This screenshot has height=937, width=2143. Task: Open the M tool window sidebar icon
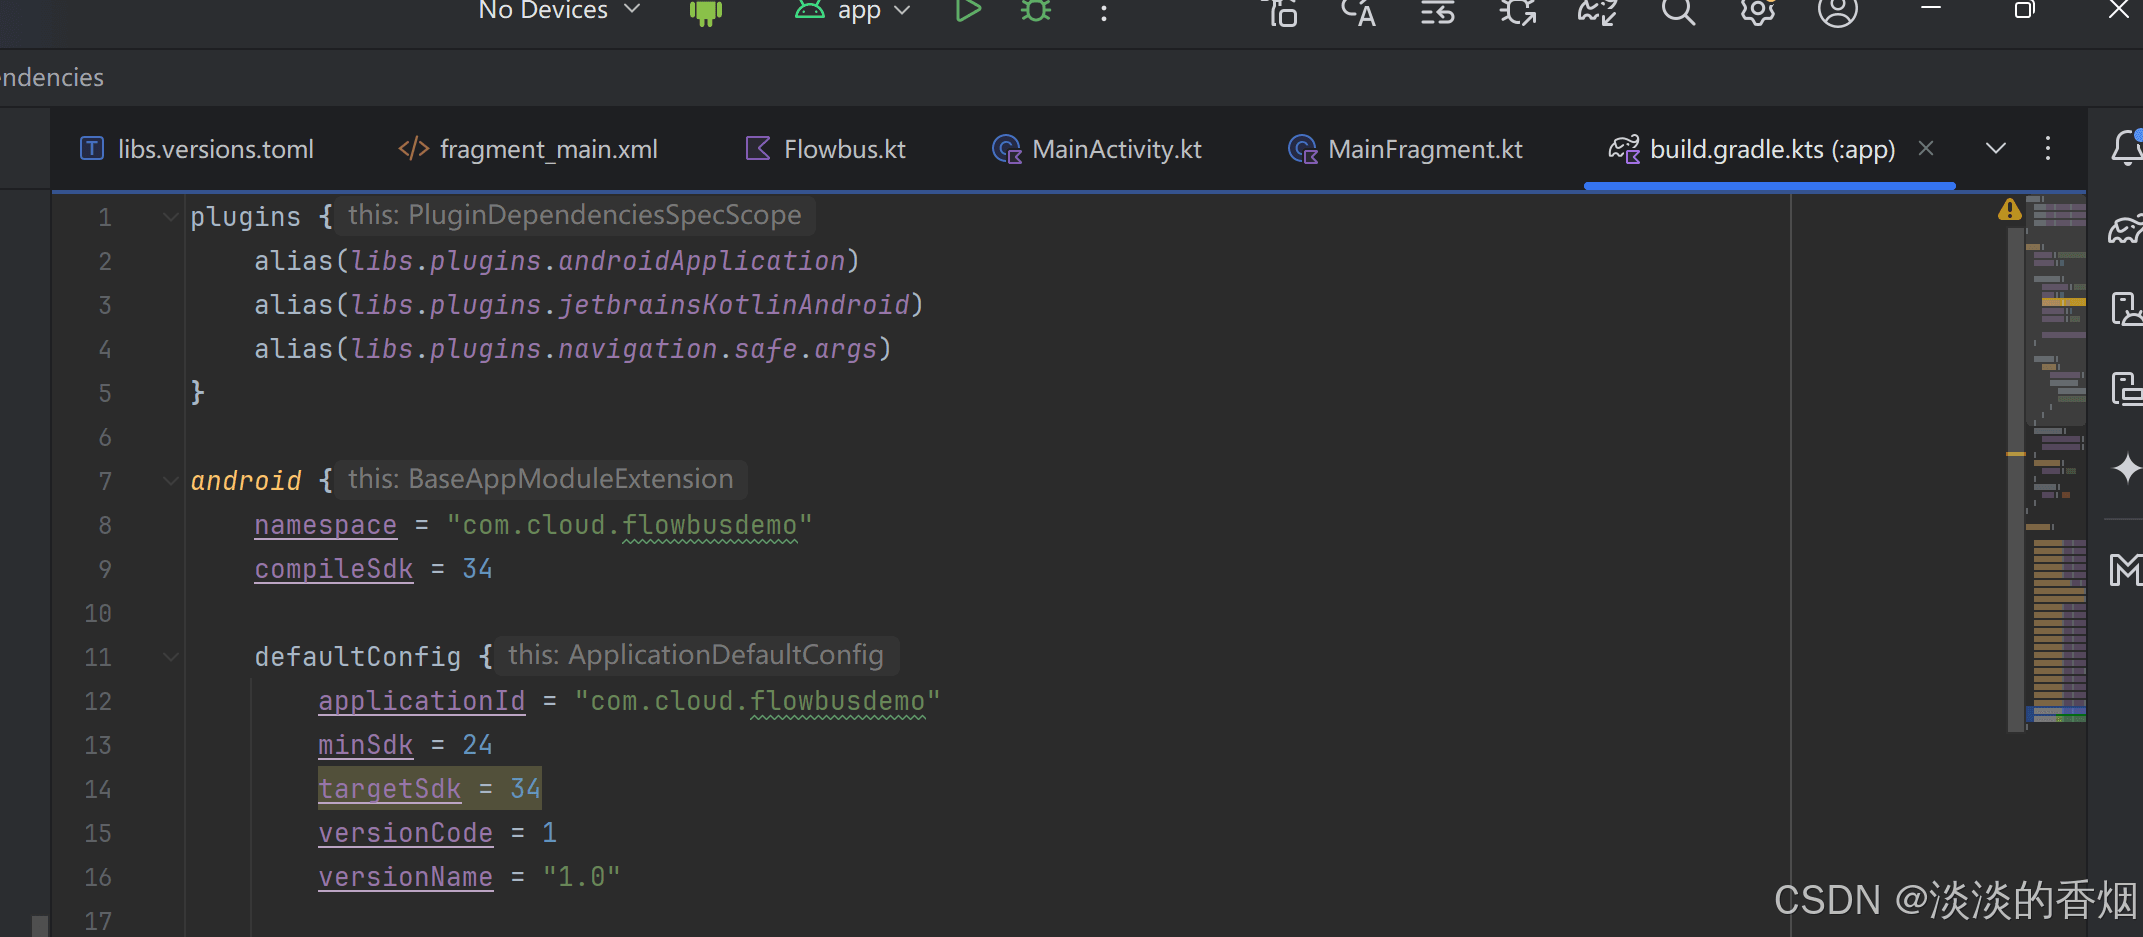[2126, 570]
